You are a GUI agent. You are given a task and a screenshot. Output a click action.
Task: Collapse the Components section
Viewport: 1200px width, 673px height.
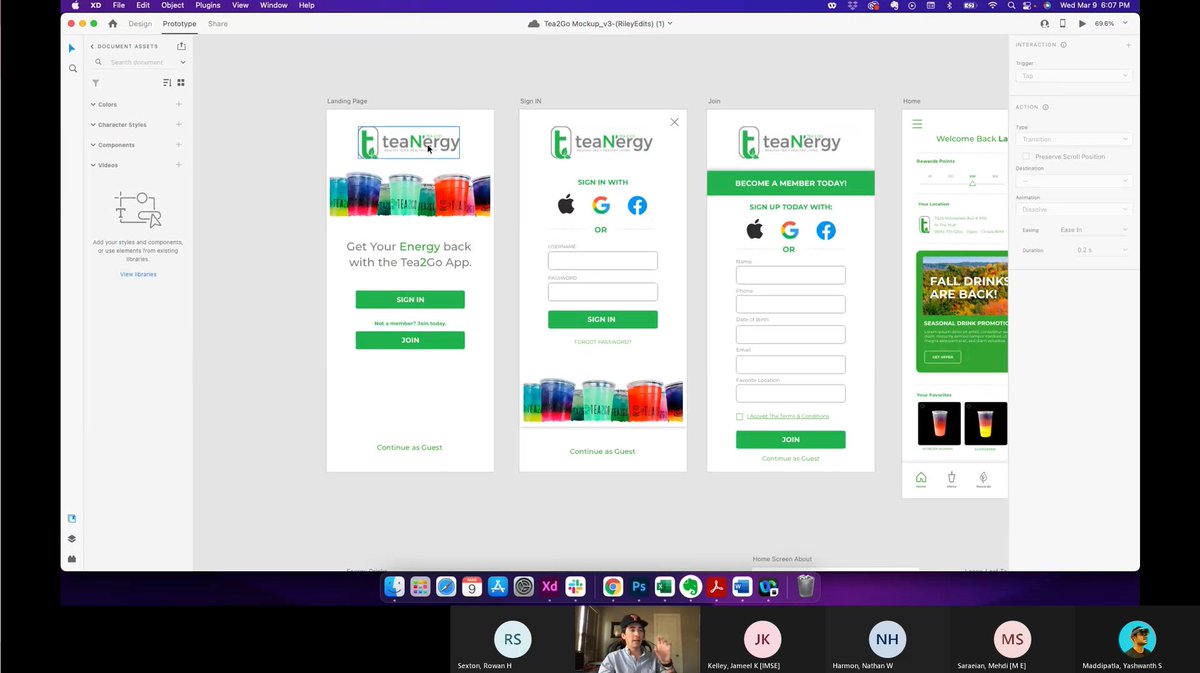pyautogui.click(x=93, y=145)
